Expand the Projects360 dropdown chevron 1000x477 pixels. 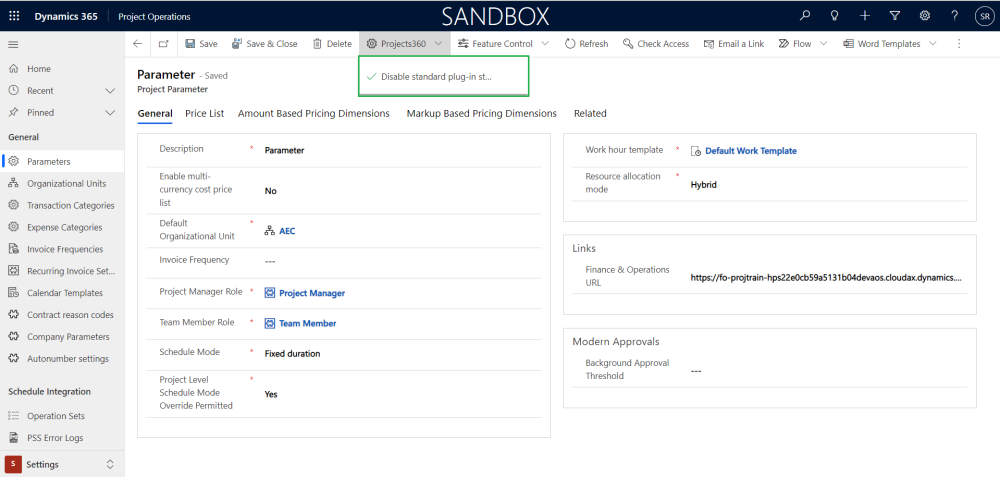439,43
